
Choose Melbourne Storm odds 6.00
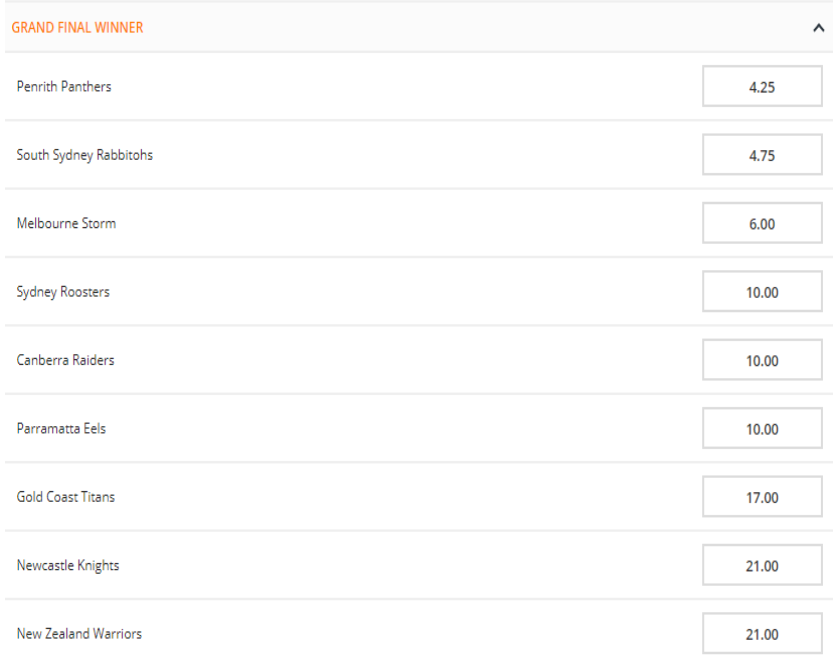762,224
